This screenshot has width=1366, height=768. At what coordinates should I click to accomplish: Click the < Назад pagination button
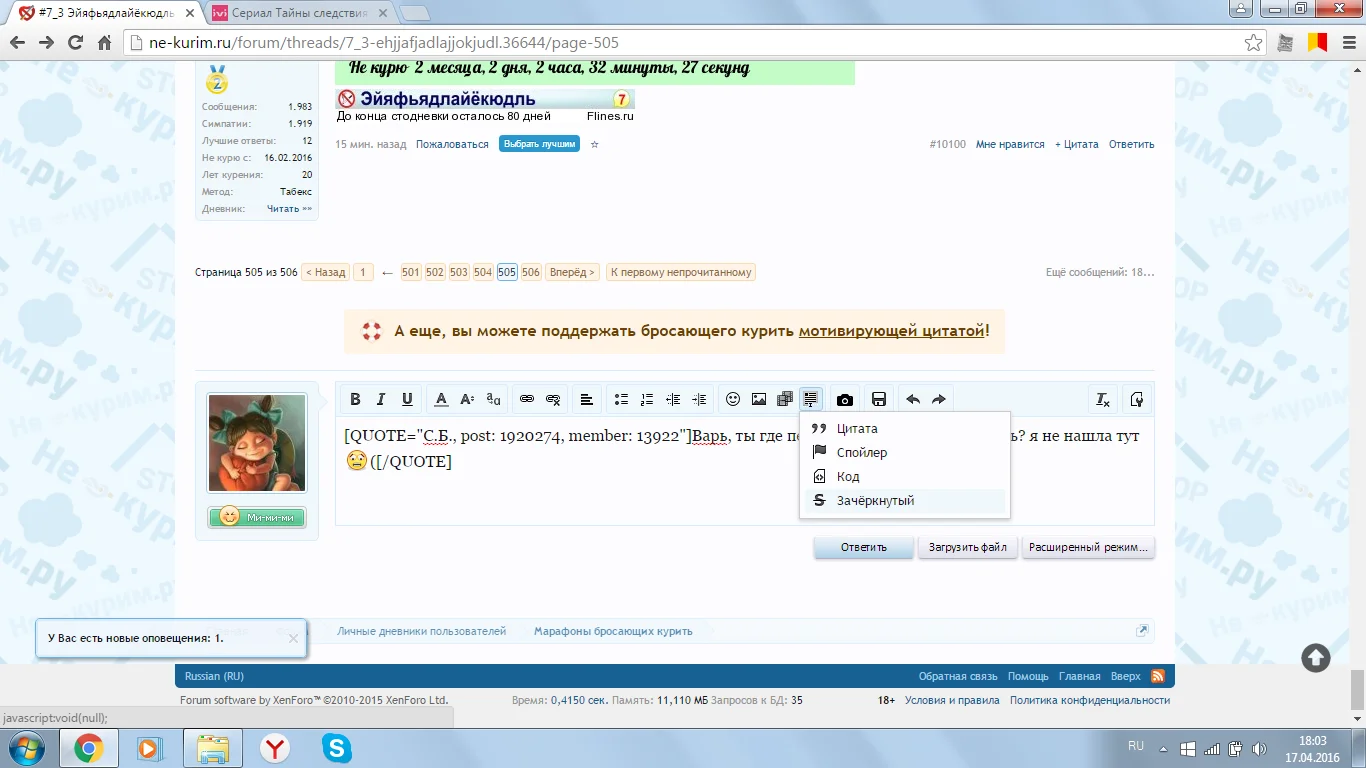pos(325,272)
